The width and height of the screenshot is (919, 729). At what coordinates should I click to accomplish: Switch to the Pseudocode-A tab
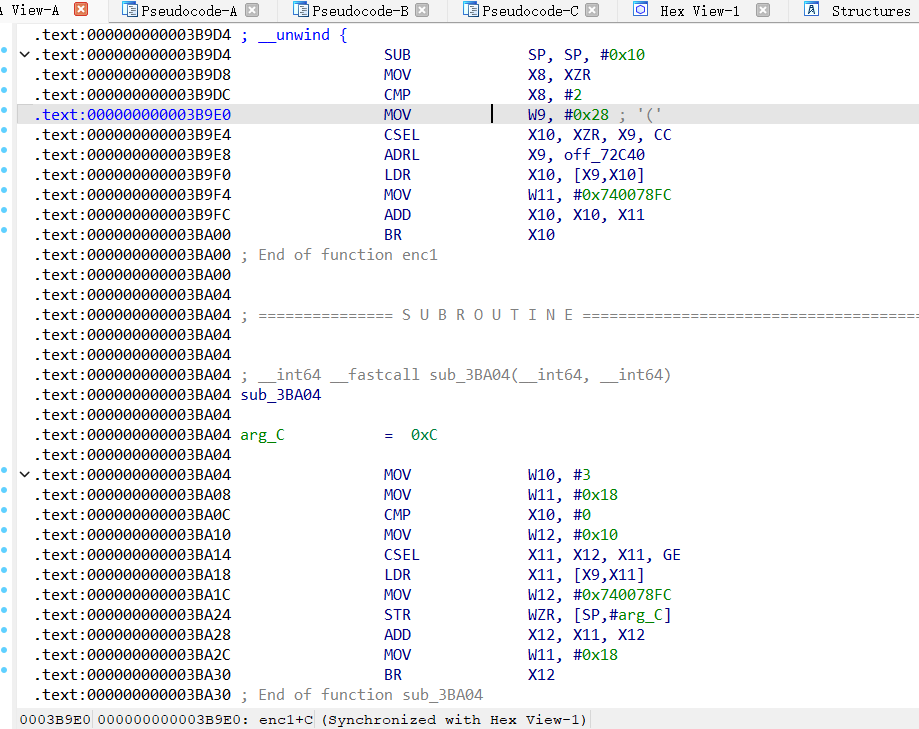click(189, 11)
